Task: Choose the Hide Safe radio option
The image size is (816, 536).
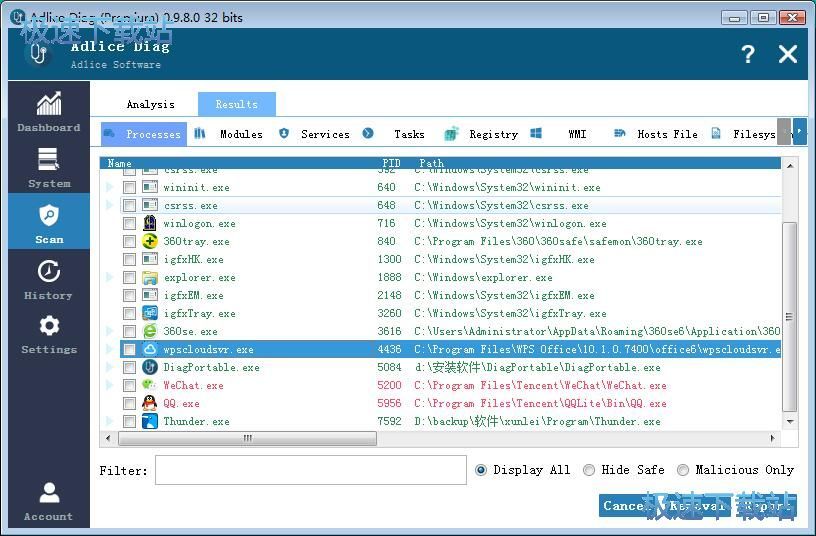Action: [589, 470]
